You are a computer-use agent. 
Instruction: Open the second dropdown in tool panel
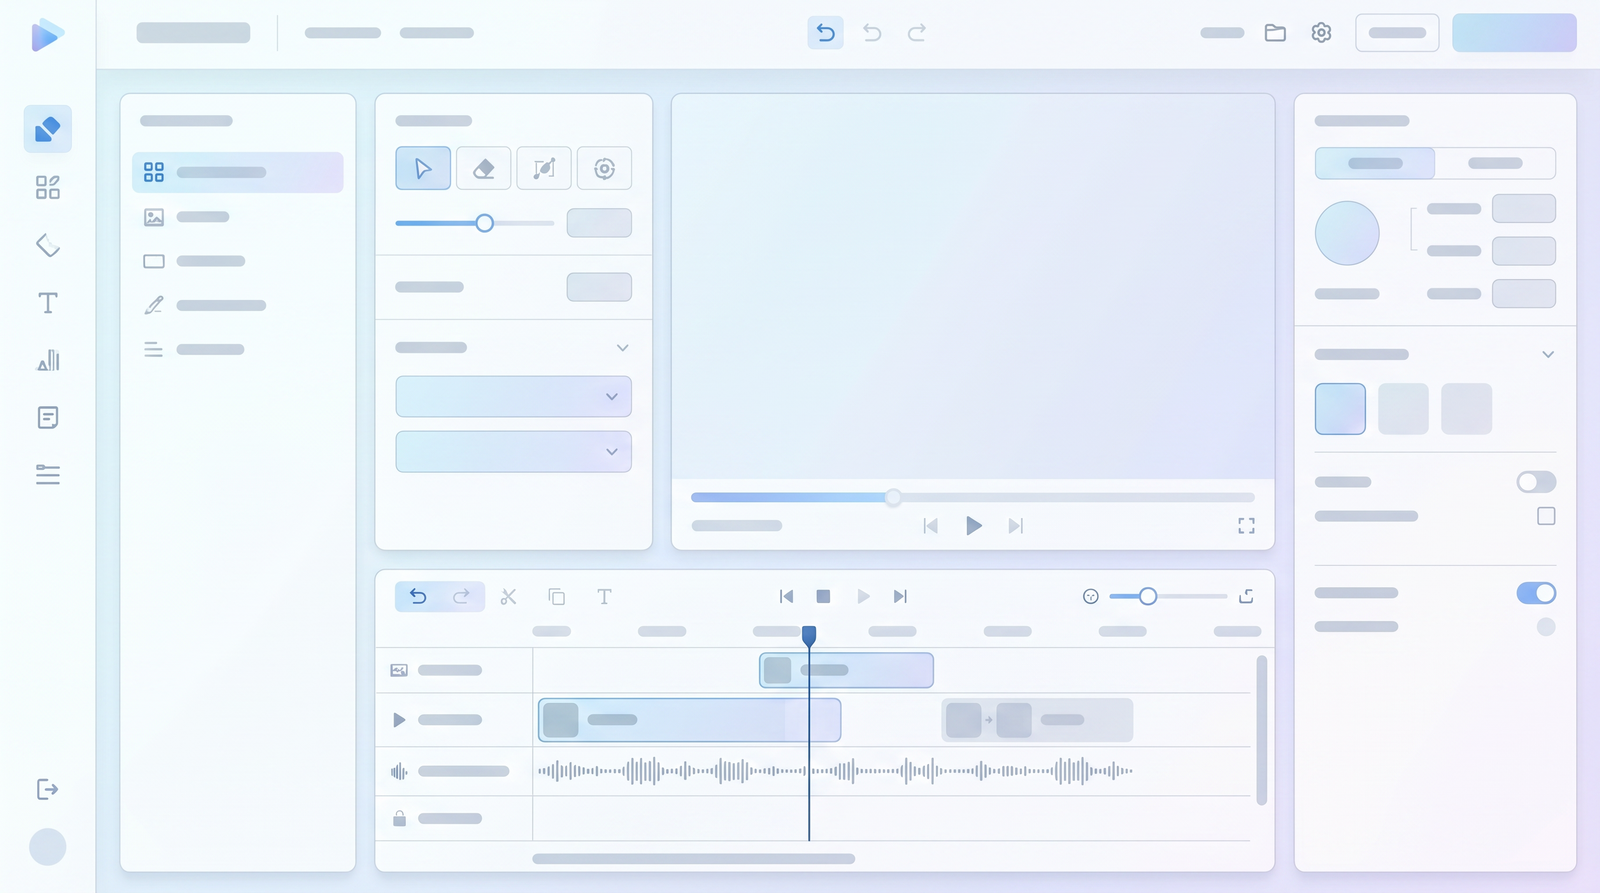coord(513,451)
